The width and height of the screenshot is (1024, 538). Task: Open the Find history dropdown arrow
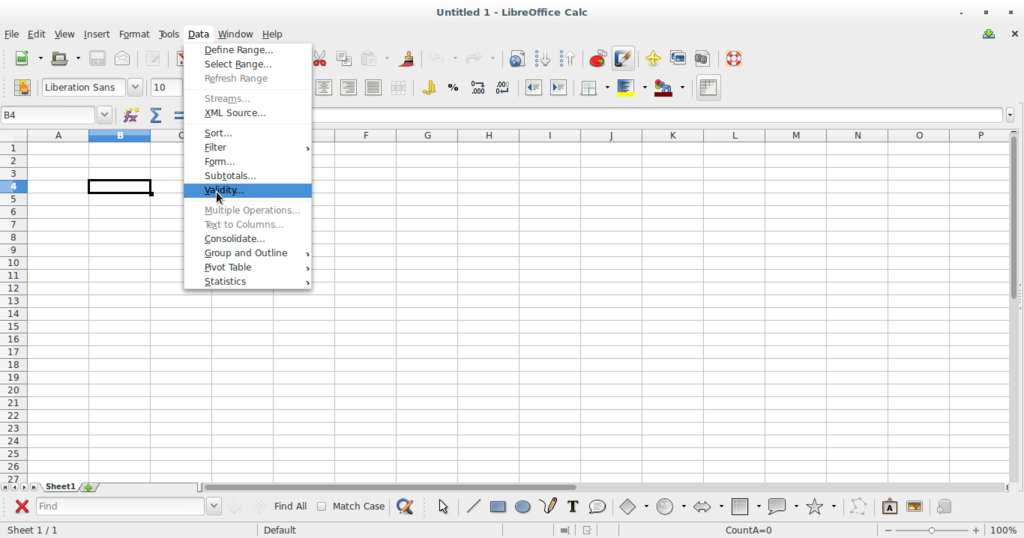pyautogui.click(x=213, y=507)
